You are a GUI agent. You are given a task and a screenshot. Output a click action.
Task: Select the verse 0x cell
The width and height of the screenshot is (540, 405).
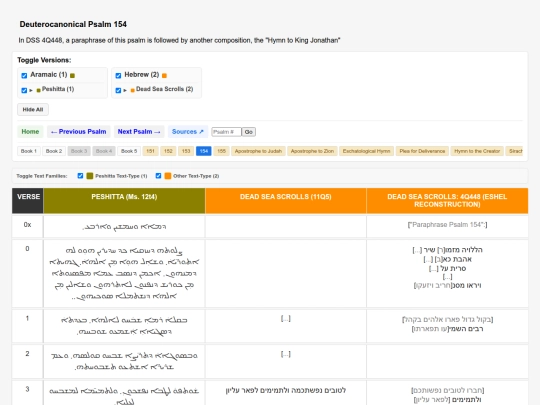point(28,226)
